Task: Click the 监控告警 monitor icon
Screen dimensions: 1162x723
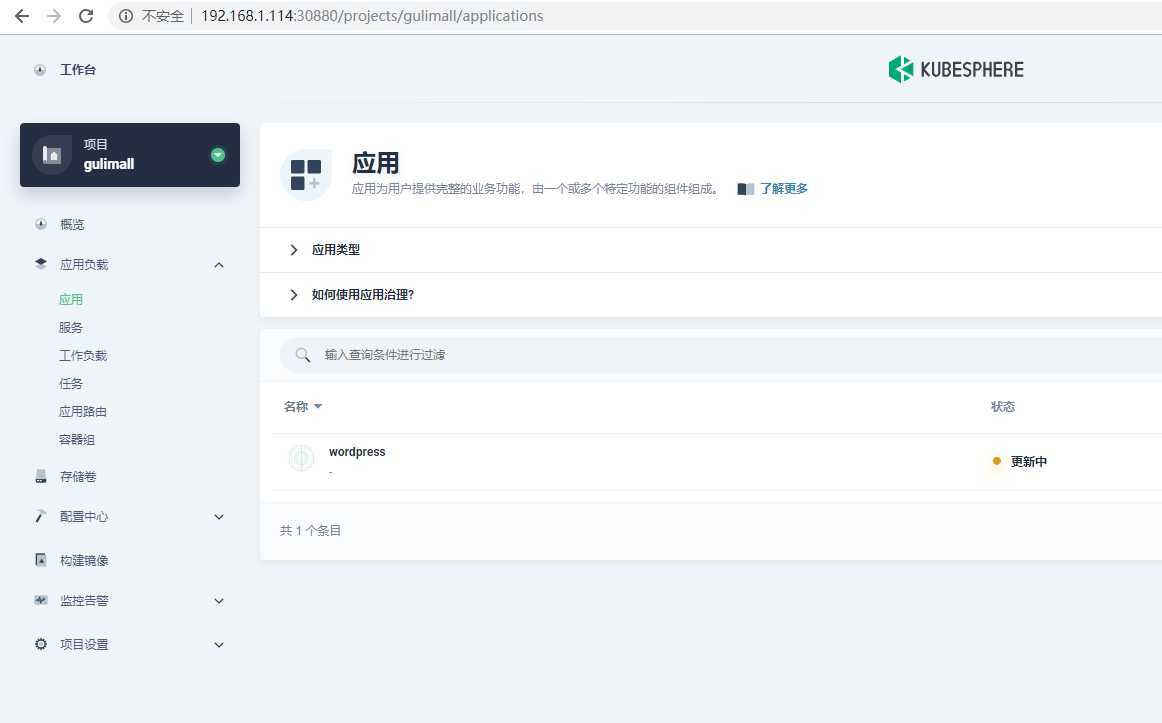Action: (x=41, y=600)
